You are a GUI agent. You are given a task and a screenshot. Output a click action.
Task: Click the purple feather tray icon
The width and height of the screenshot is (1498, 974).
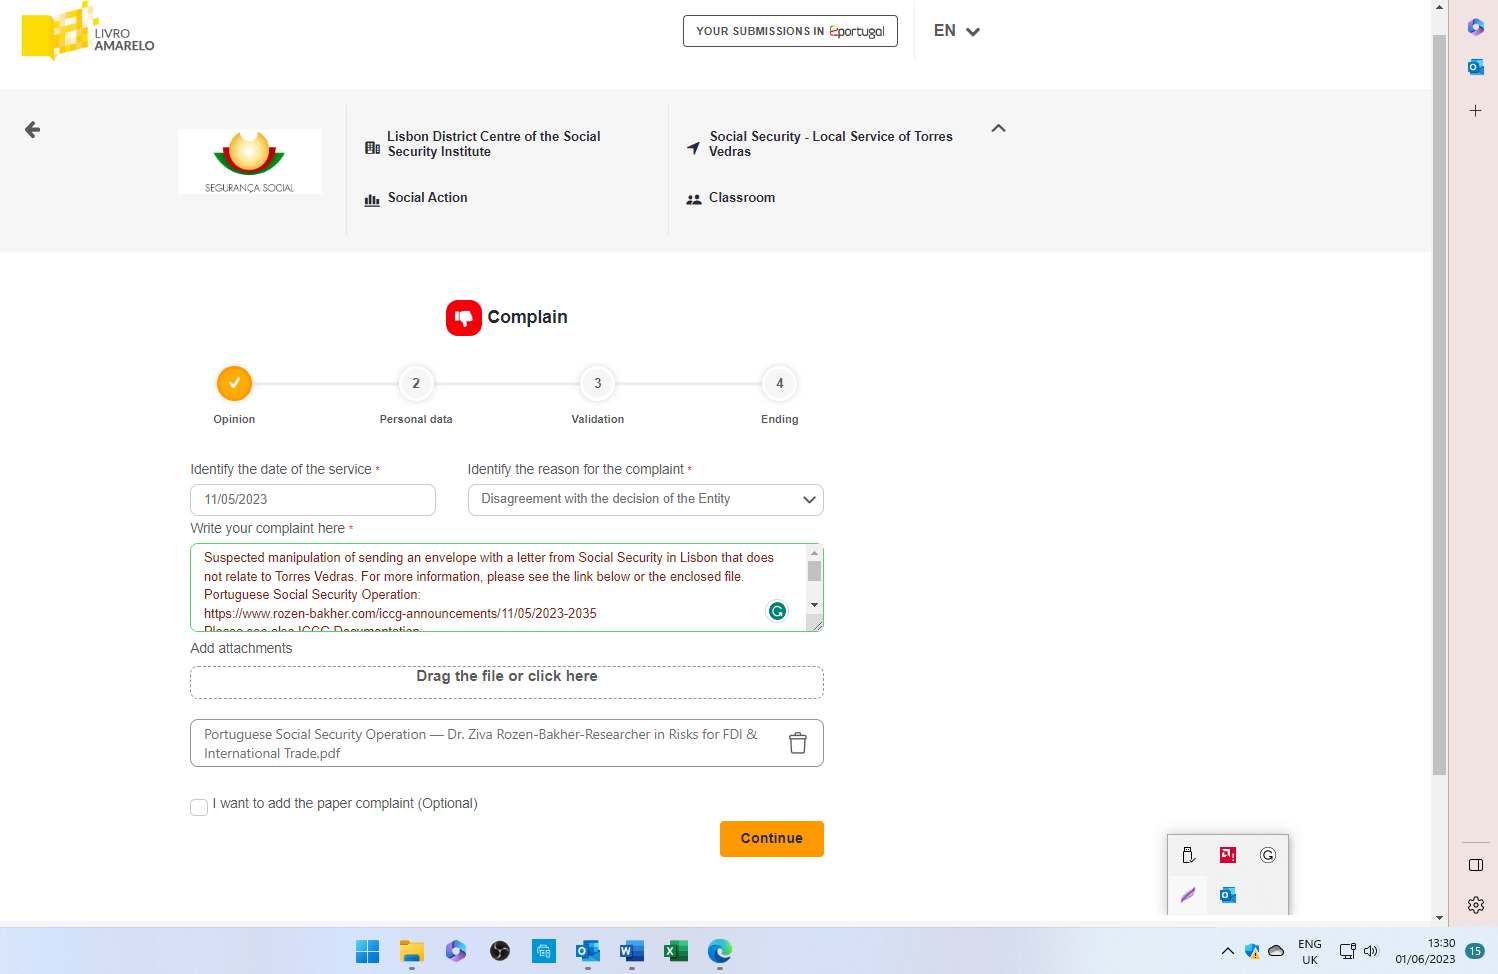[1188, 895]
